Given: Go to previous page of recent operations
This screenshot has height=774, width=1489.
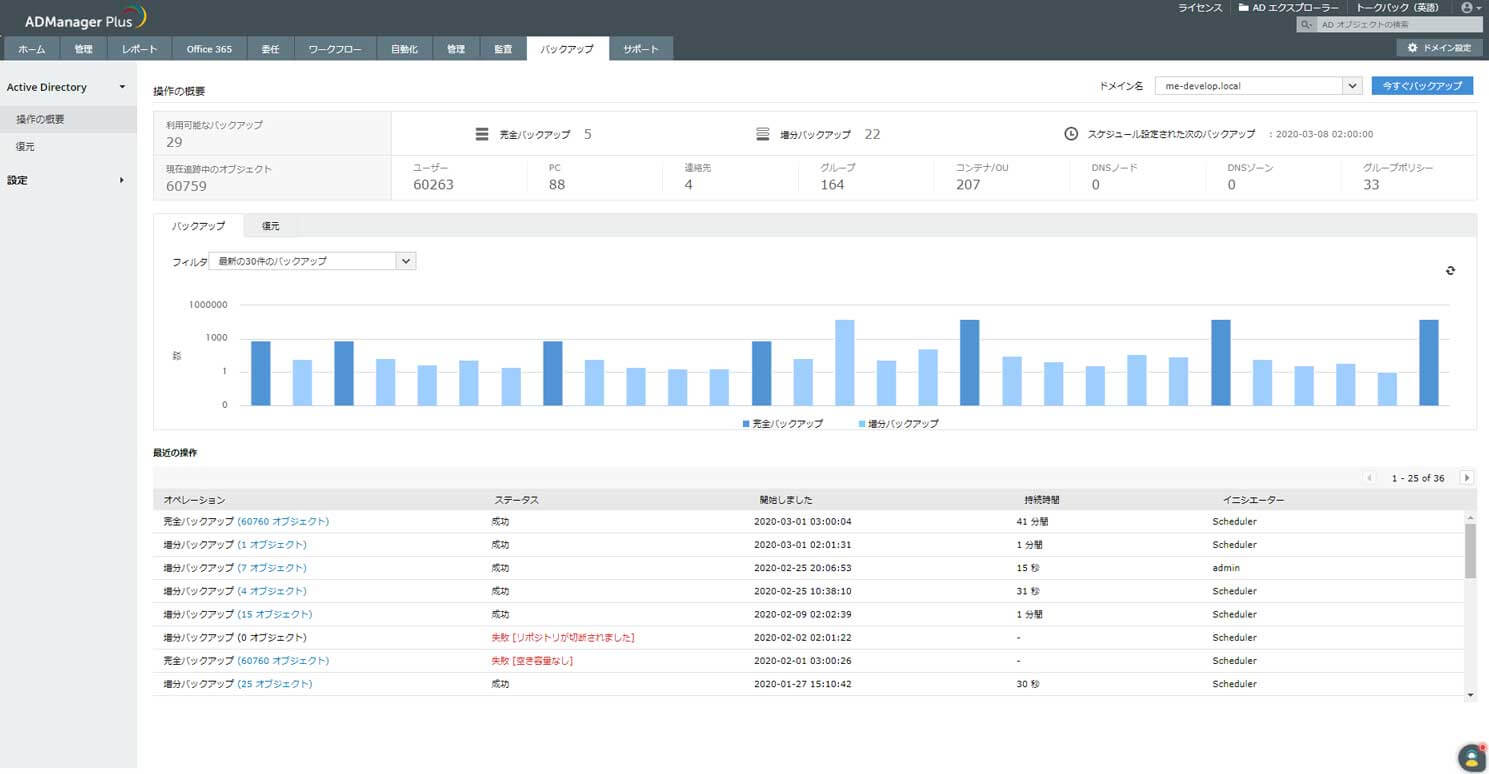Looking at the screenshot, I should pos(1369,478).
